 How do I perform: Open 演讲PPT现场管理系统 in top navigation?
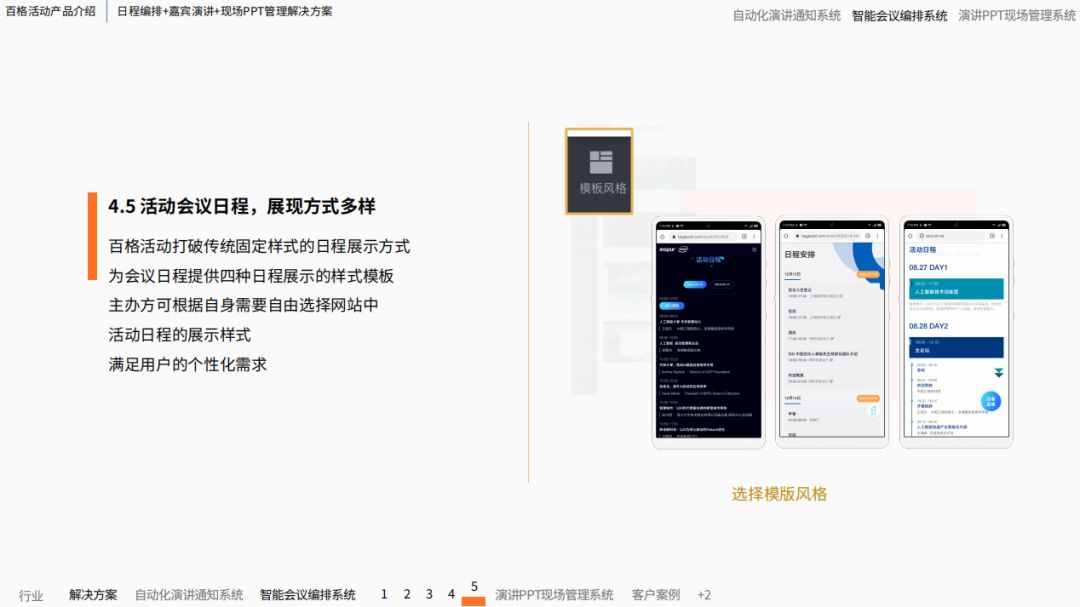1017,15
